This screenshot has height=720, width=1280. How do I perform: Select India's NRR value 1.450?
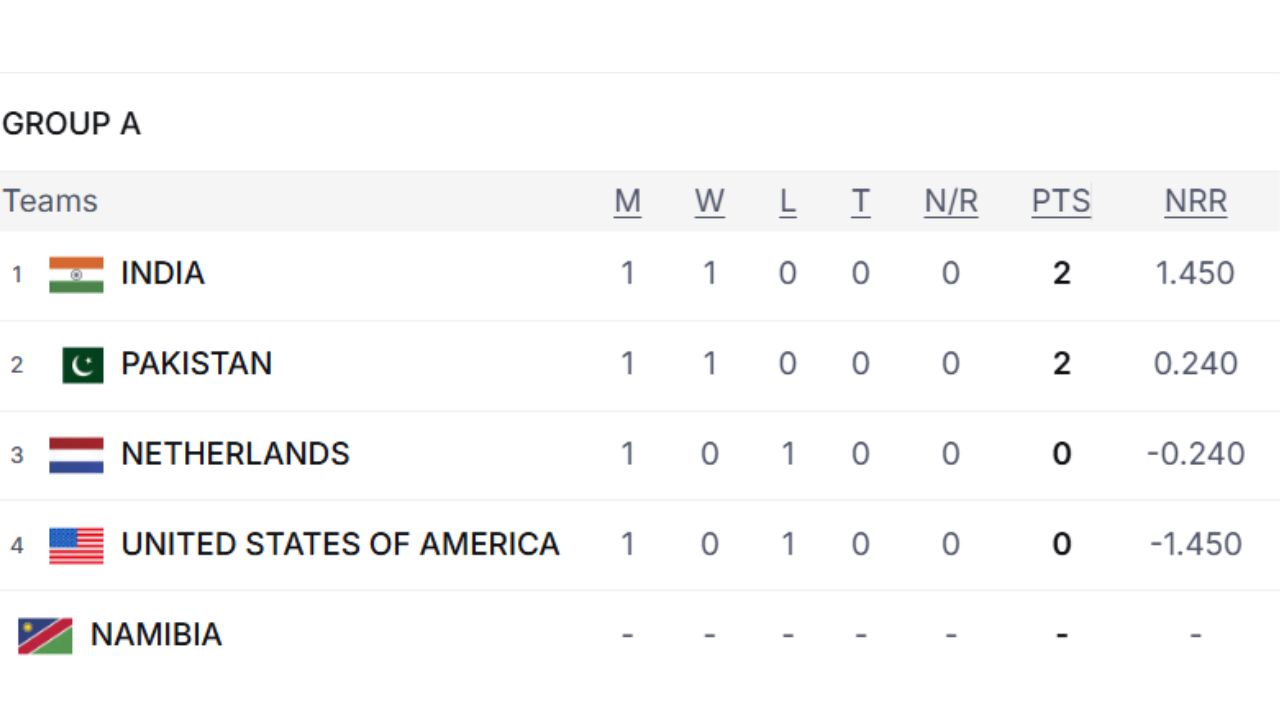click(x=1195, y=273)
